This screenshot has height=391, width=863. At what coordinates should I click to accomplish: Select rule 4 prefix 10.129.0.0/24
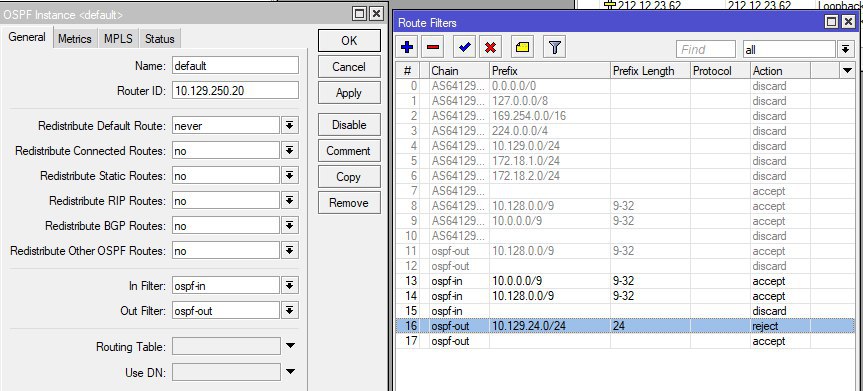point(625,146)
